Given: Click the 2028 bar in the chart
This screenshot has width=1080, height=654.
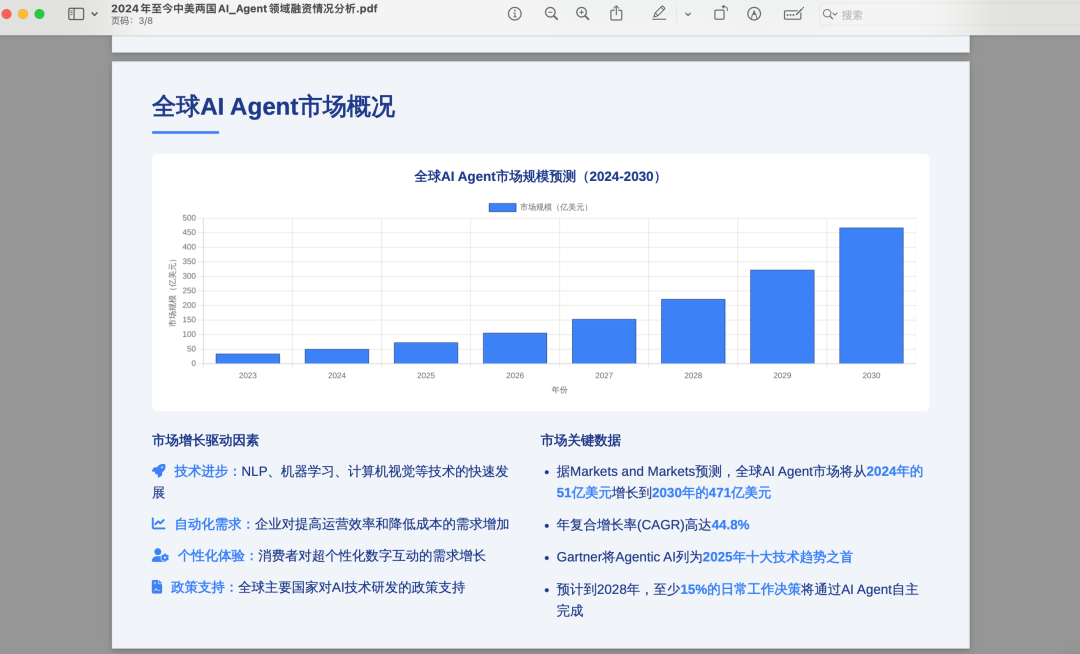Looking at the screenshot, I should click(x=693, y=331).
